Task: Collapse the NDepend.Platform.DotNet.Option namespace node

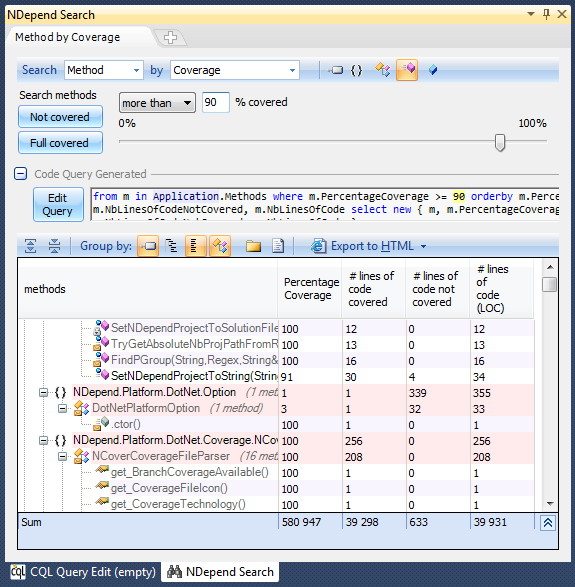Action: 43,392
